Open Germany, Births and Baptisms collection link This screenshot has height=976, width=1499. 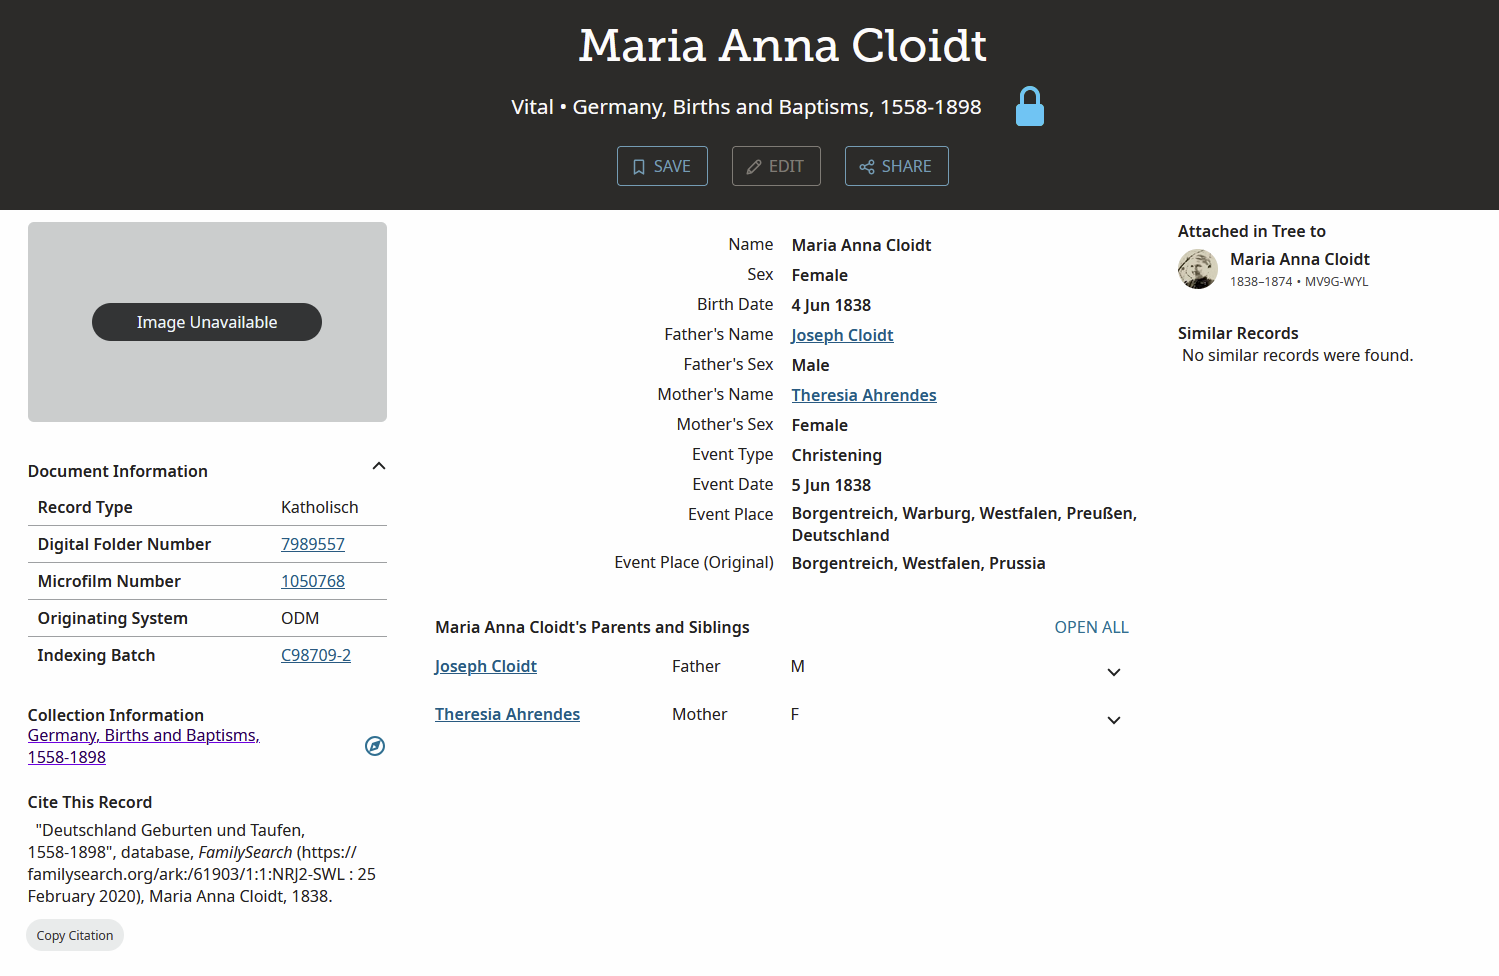pyautogui.click(x=144, y=746)
